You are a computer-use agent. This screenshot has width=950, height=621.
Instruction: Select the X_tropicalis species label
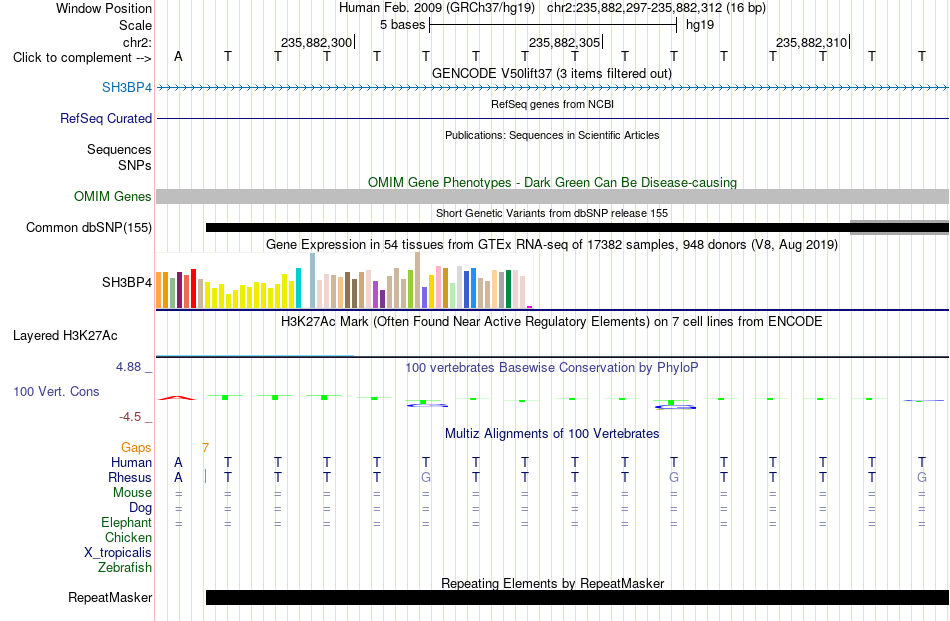pos(118,553)
